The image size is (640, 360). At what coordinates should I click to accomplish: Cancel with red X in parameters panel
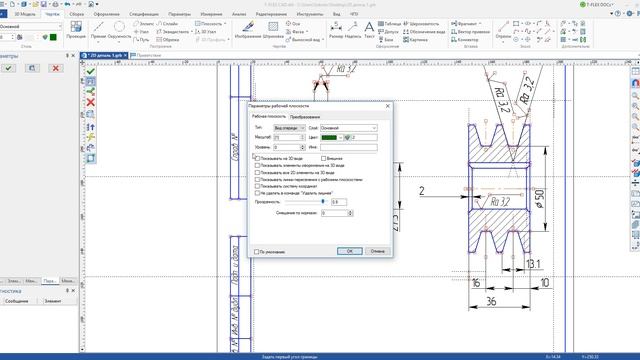(56, 68)
